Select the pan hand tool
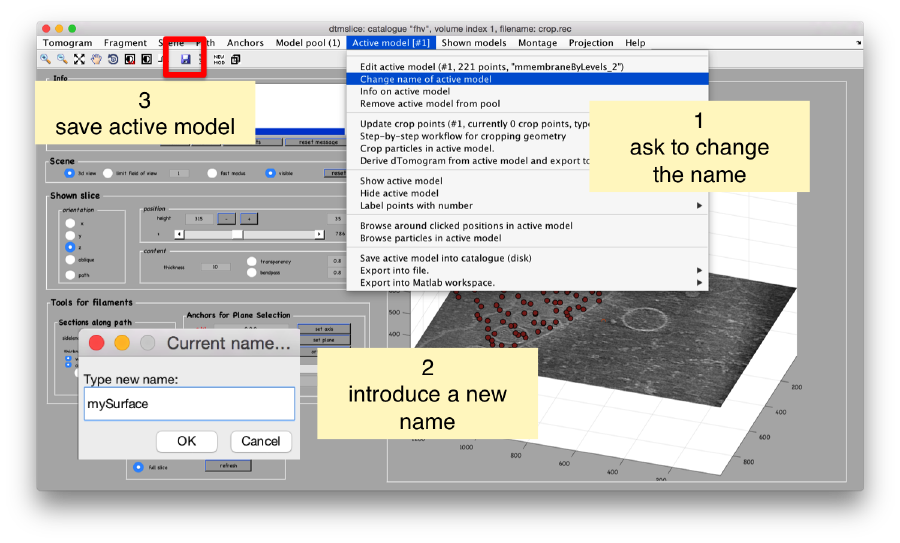Viewport: 900px width, 543px height. click(x=96, y=60)
